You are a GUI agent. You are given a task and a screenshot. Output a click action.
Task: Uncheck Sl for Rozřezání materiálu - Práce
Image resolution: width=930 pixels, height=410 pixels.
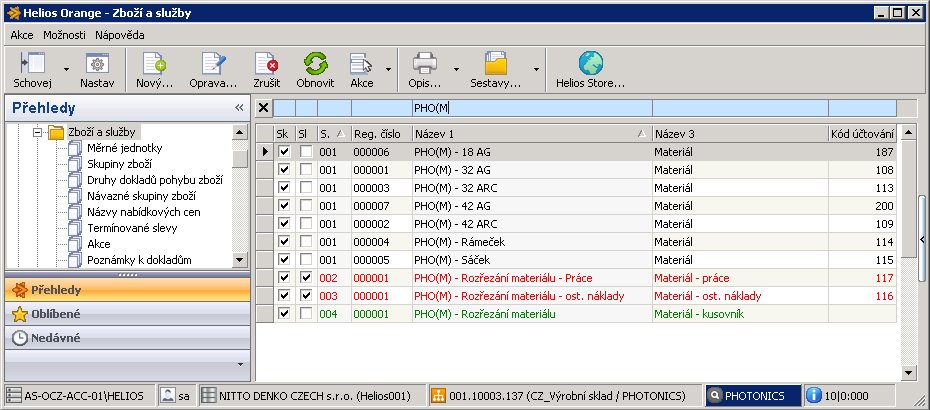point(305,278)
